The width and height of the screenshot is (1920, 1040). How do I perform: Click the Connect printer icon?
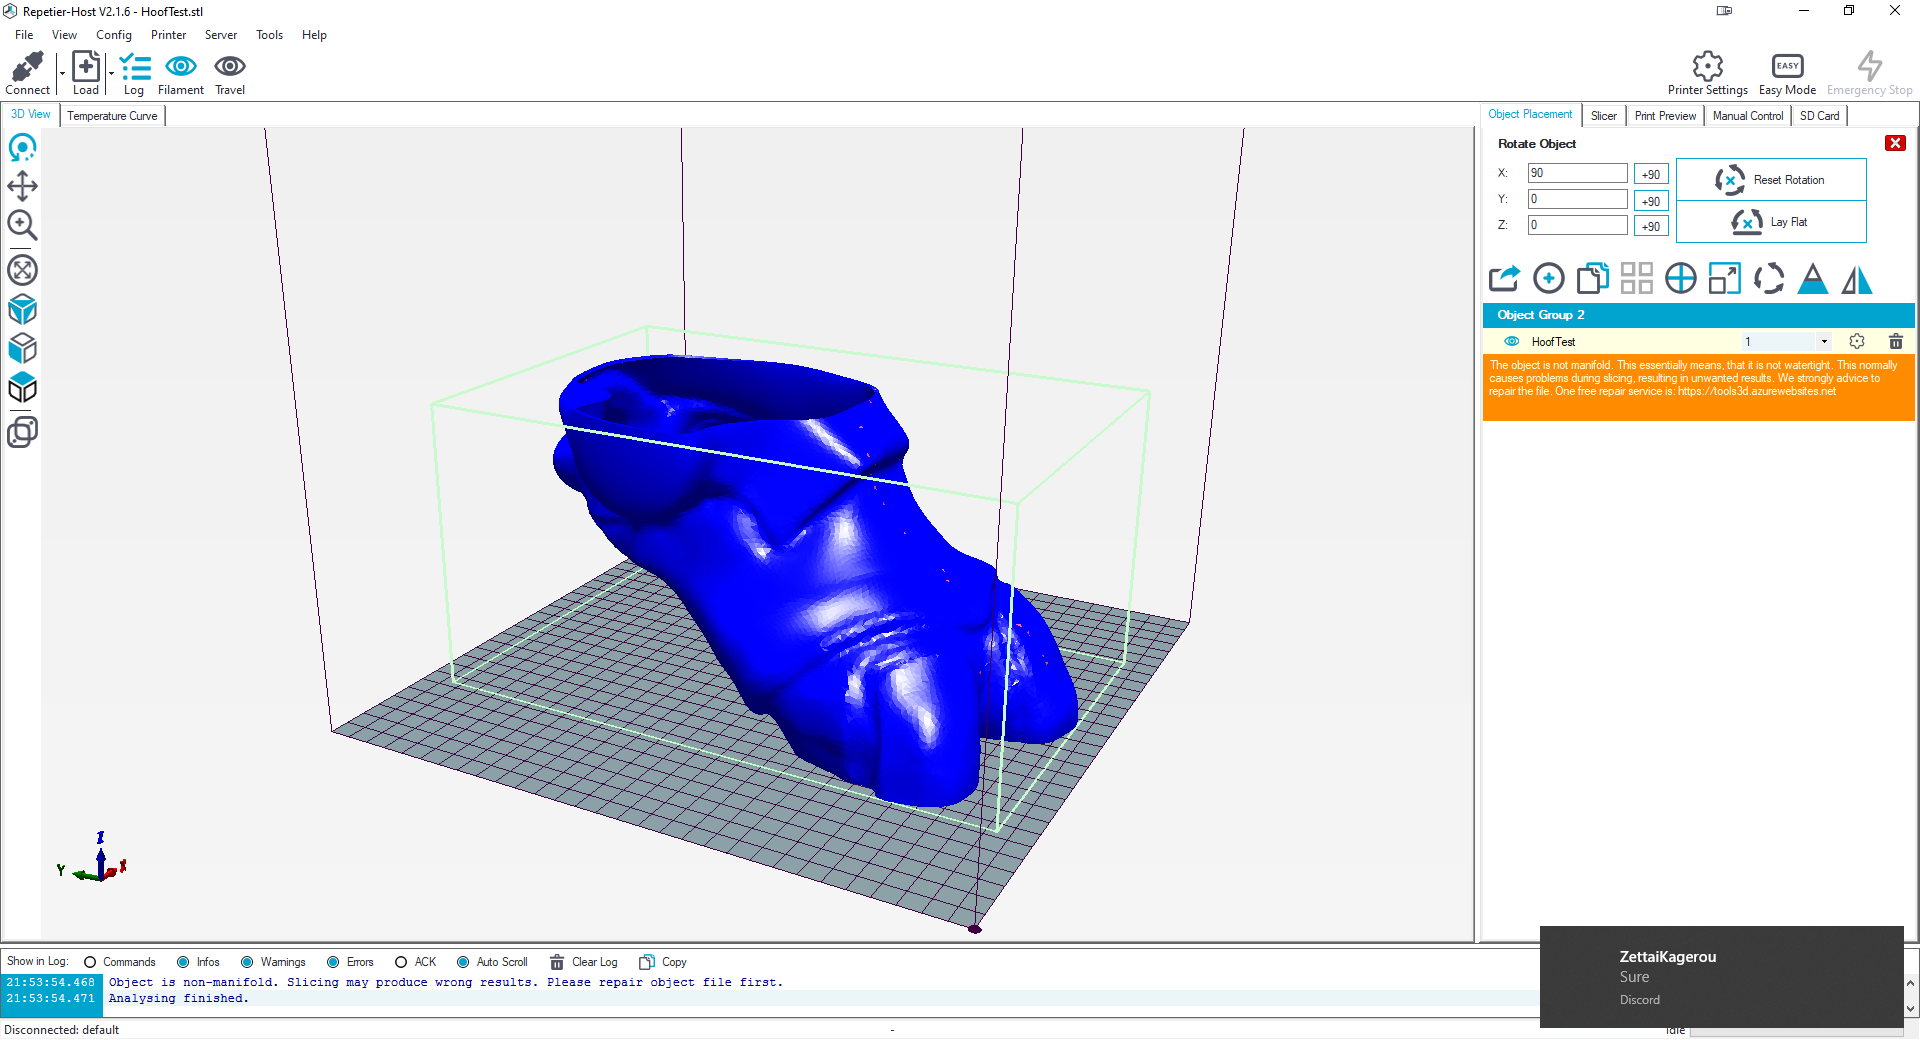point(27,67)
